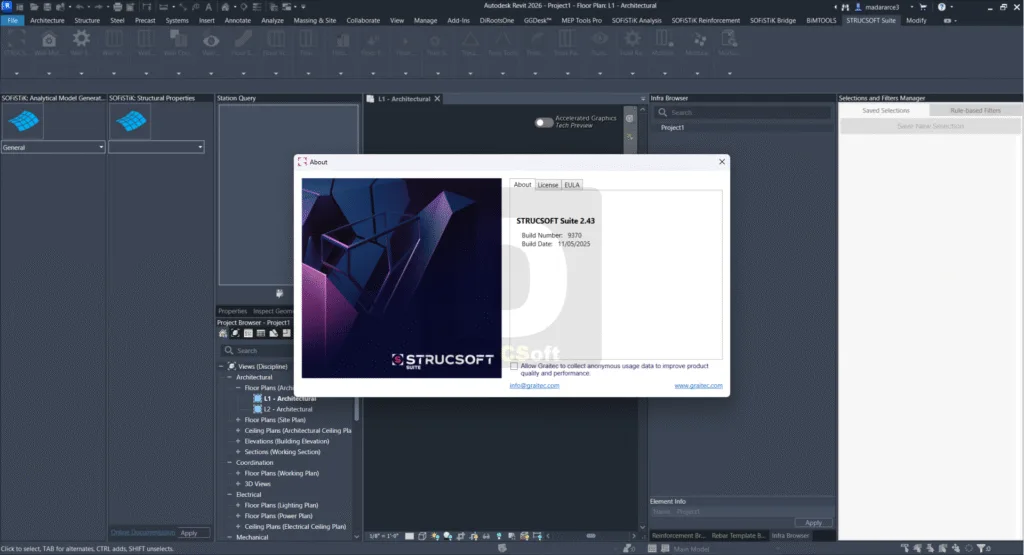
Task: Switch to SOFiSTiK Reinforcement ribbon tab
Action: [x=705, y=20]
